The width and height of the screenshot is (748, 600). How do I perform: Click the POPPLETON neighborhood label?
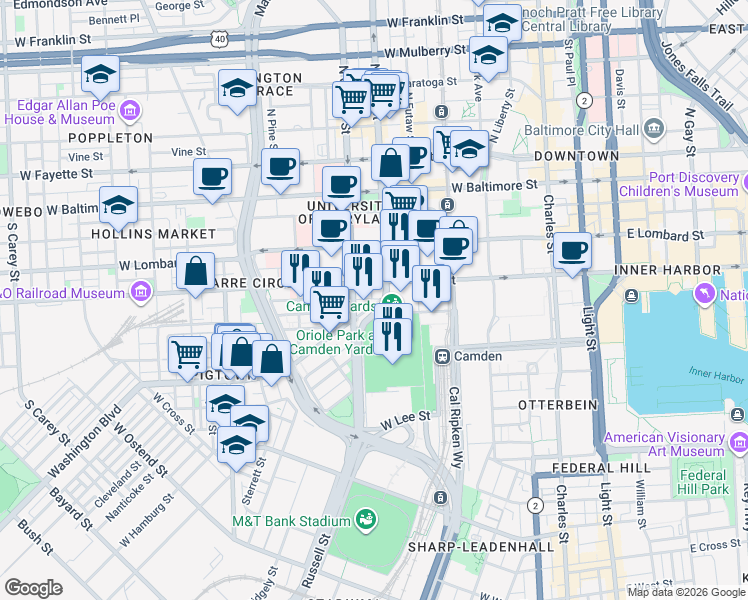(x=111, y=138)
